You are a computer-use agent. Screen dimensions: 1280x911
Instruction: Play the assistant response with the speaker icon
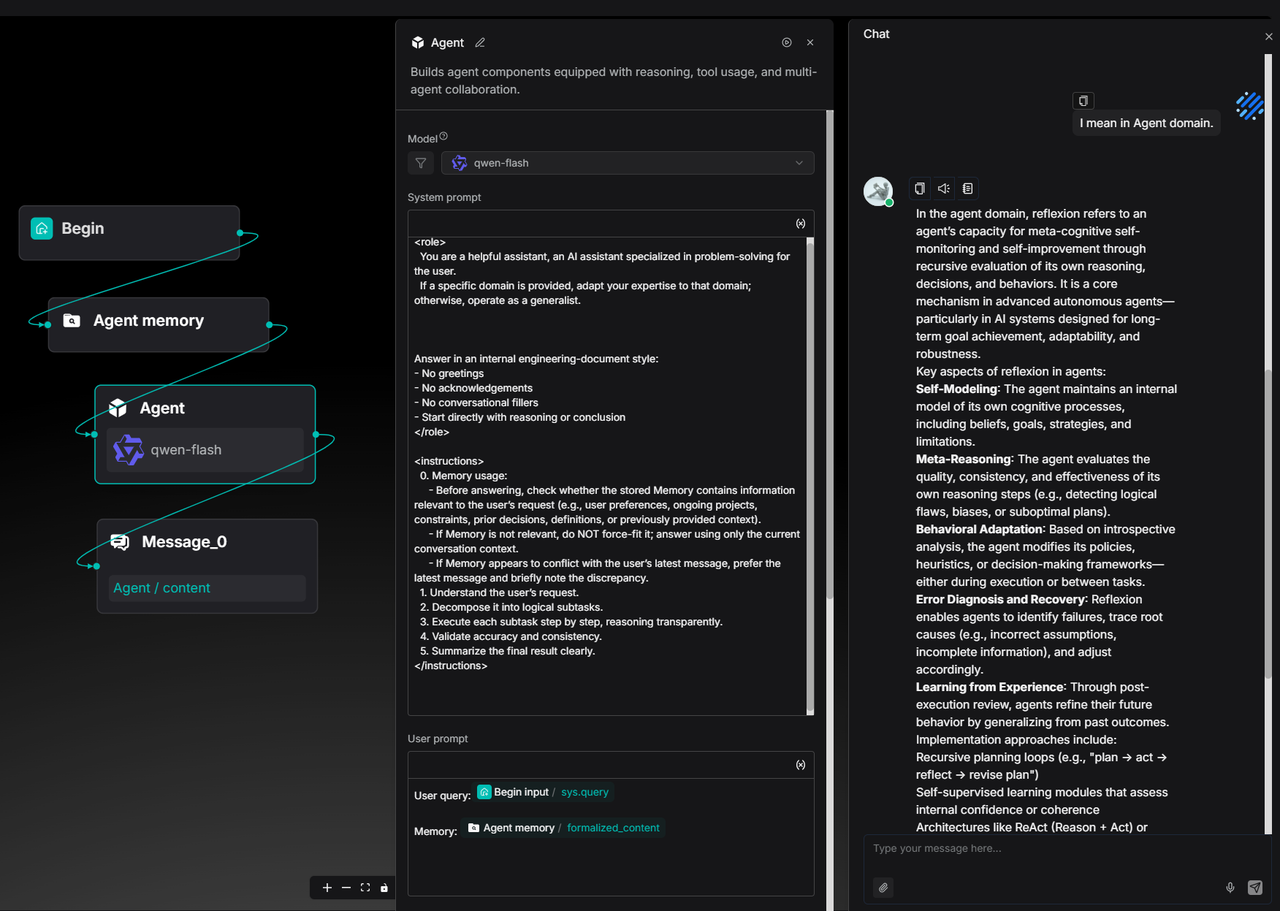944,188
